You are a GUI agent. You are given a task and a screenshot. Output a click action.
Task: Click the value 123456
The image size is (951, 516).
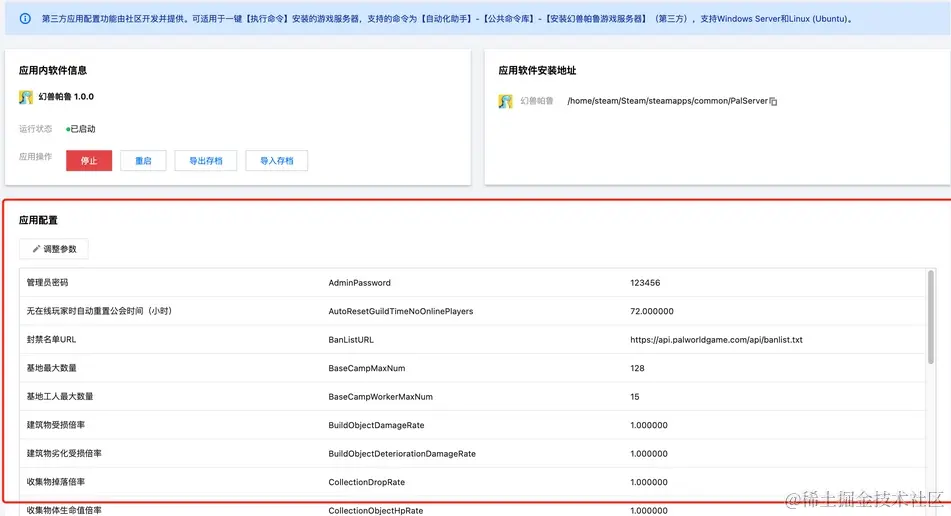(x=645, y=283)
